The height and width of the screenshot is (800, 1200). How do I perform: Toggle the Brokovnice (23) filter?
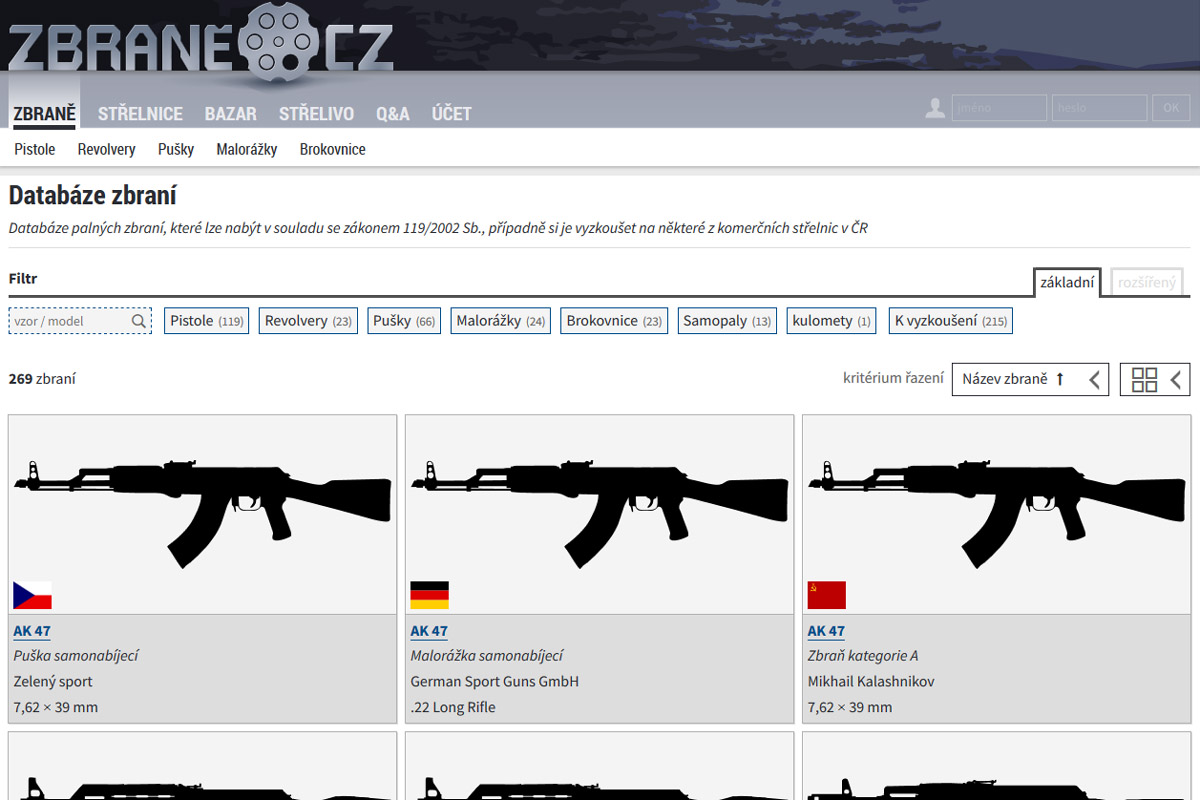click(614, 321)
